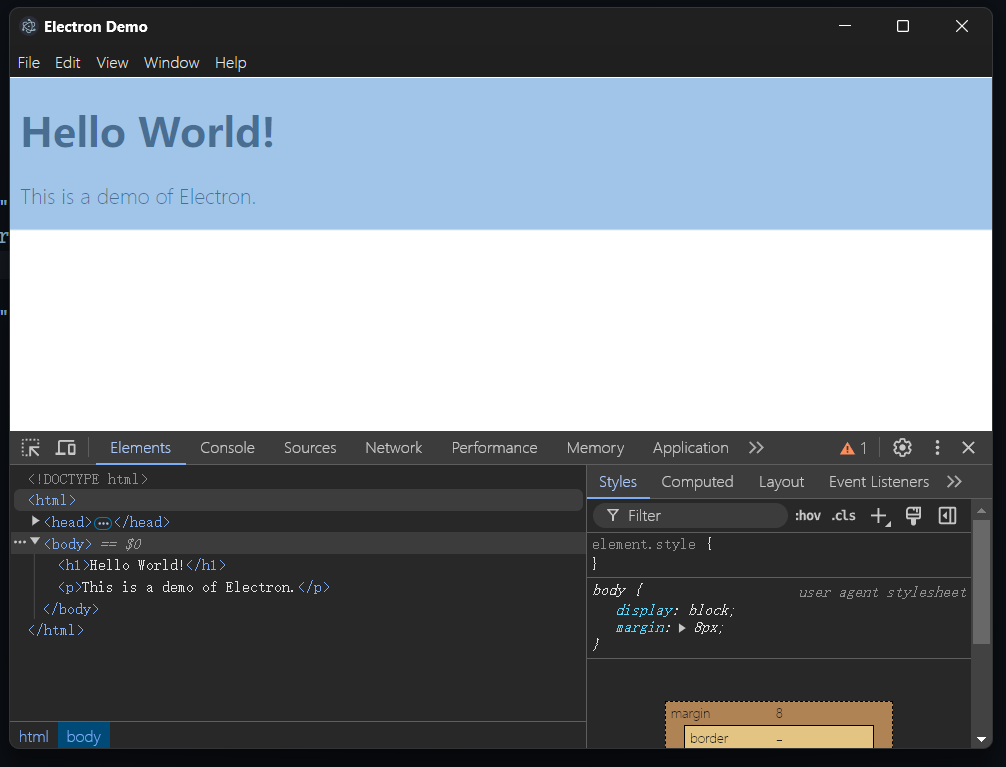Viewport: 1006px width, 767px height.
Task: Click the Styles pane scrollbar thumb
Action: [x=981, y=582]
